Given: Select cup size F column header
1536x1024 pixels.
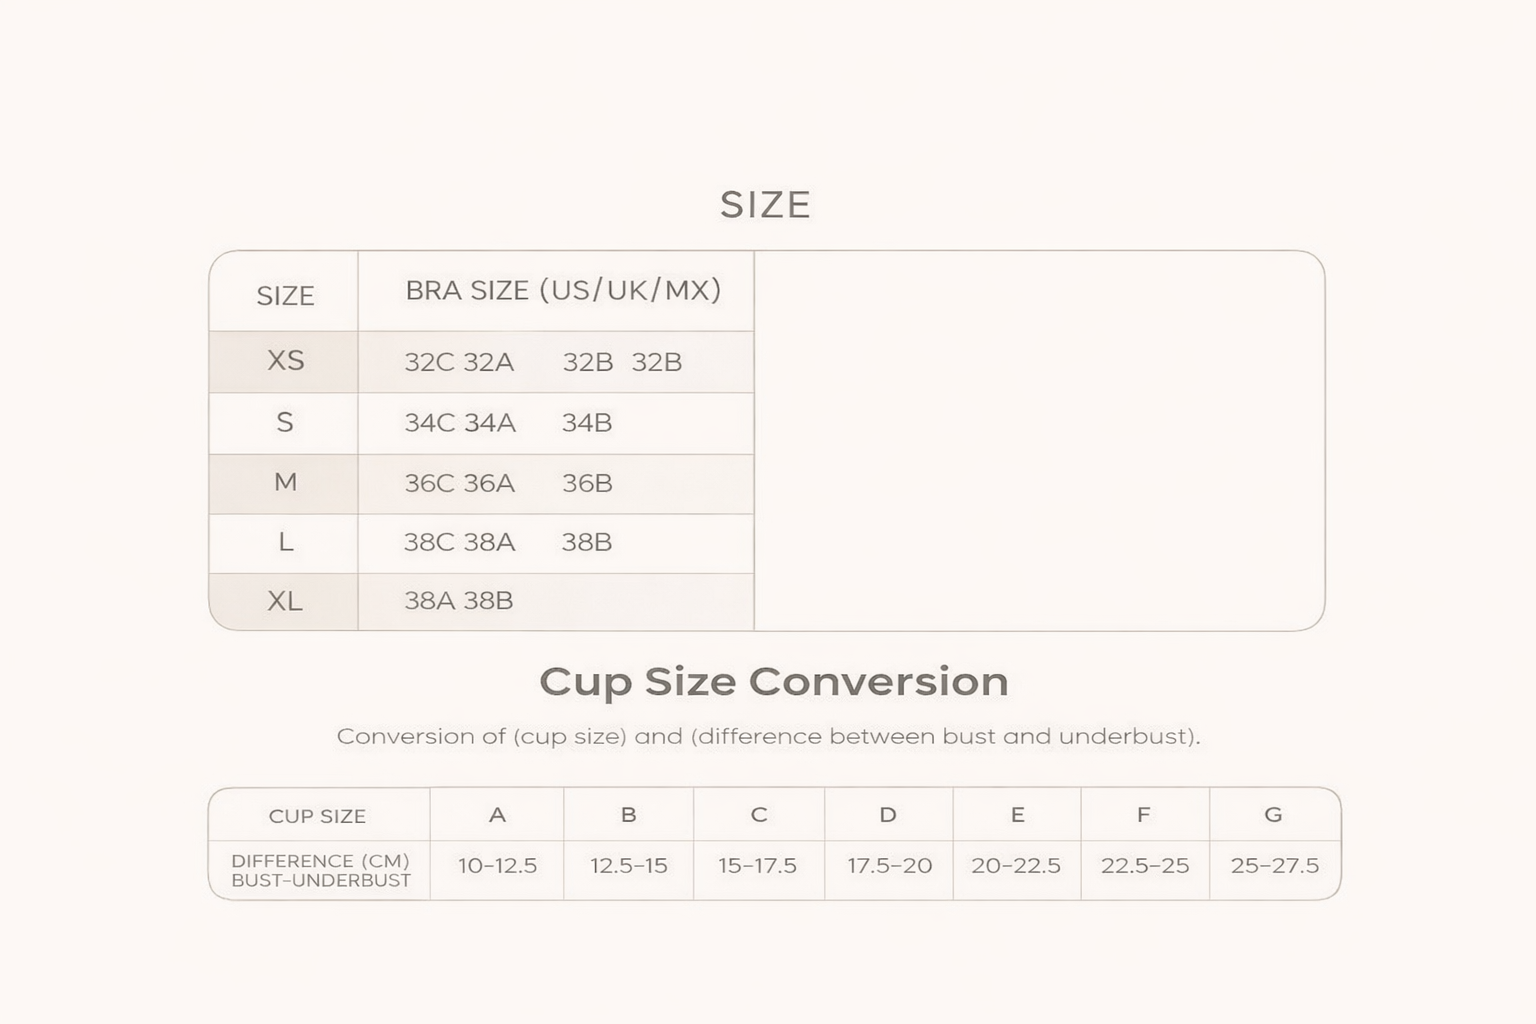Looking at the screenshot, I should tap(1143, 815).
